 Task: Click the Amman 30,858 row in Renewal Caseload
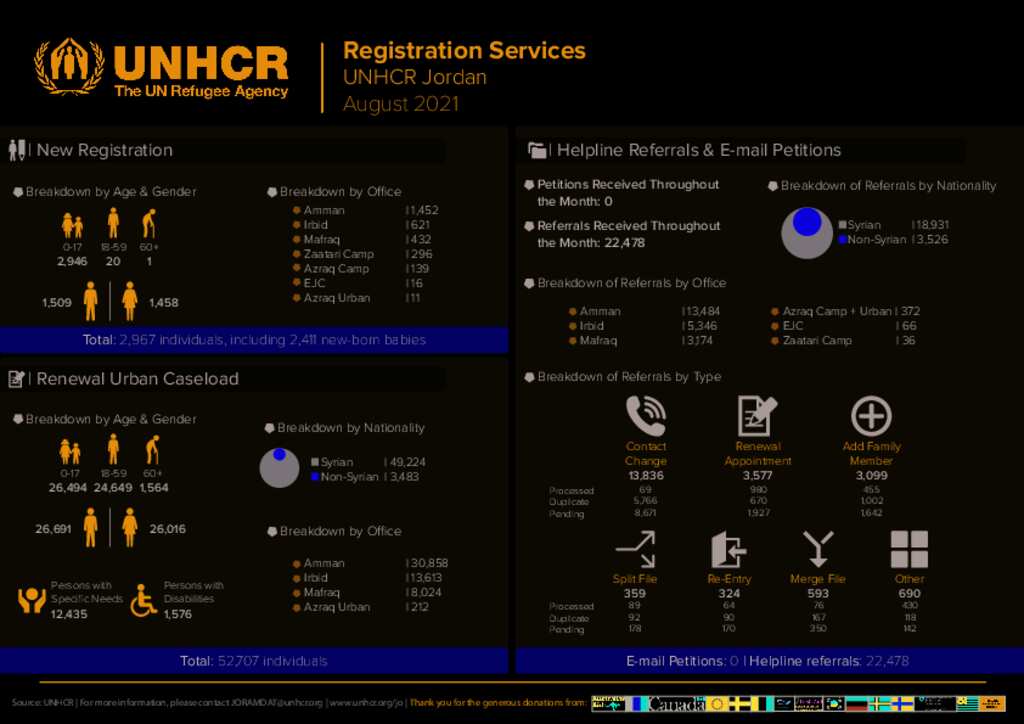[x=370, y=563]
